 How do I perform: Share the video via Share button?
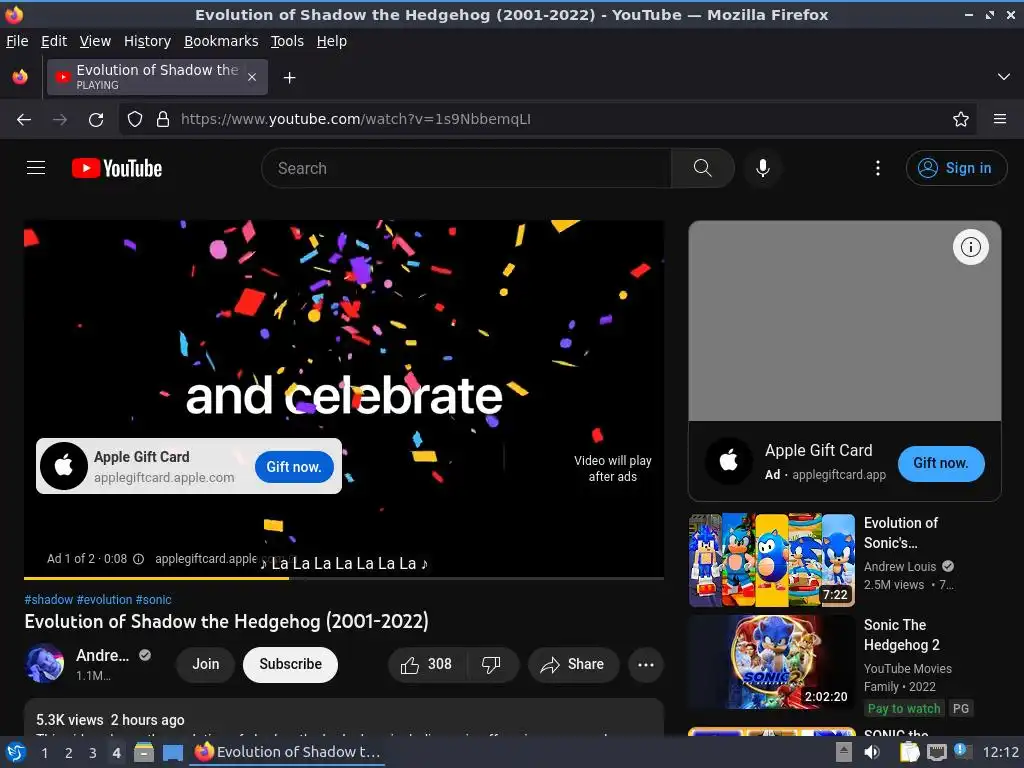(x=573, y=665)
